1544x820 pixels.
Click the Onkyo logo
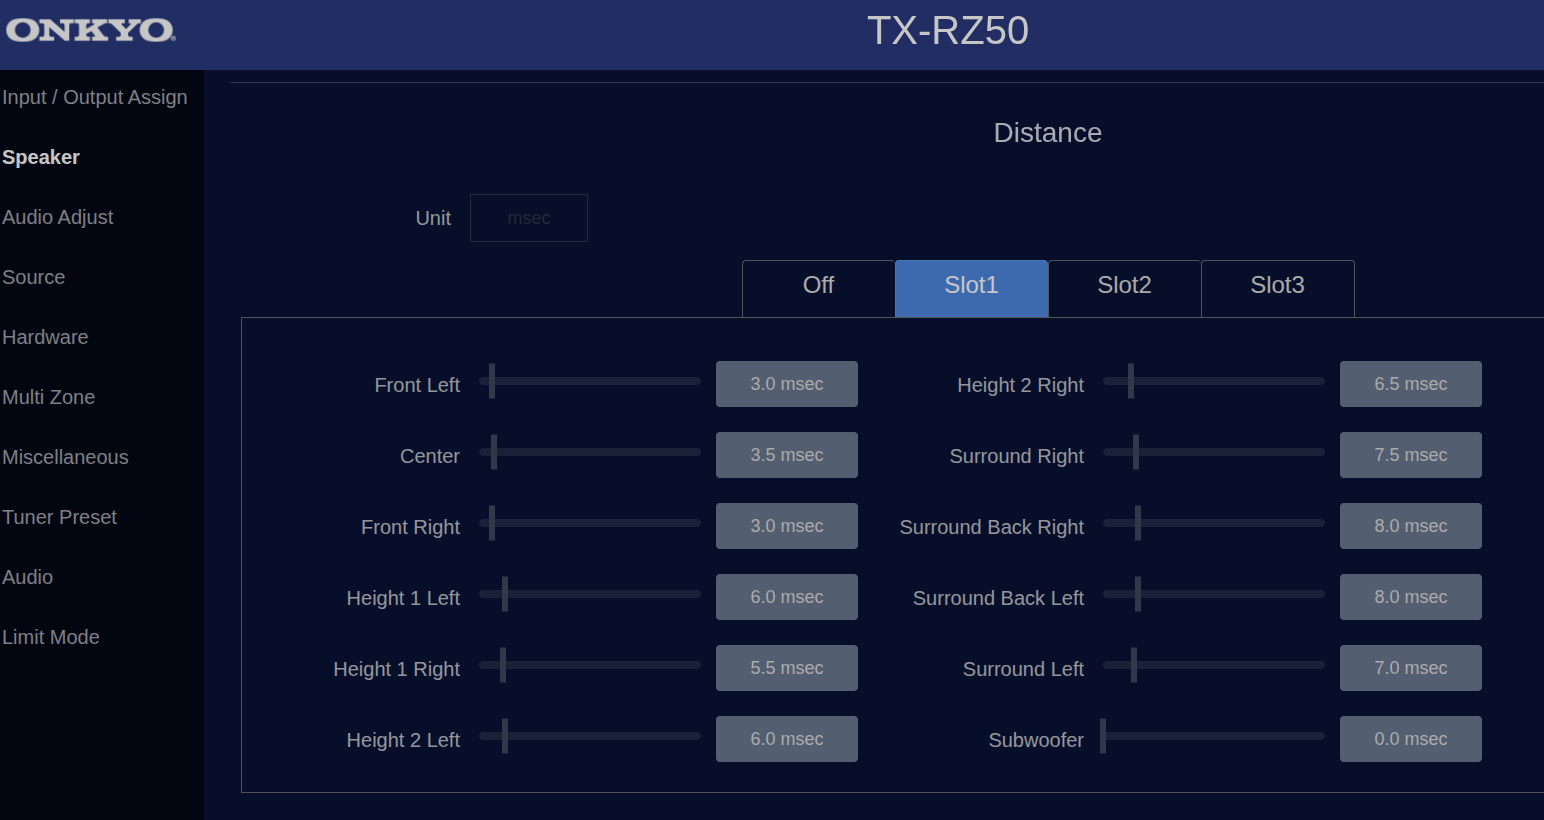coord(91,30)
